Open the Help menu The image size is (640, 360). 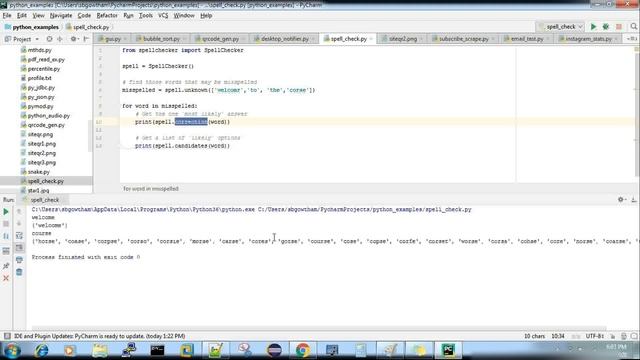206,16
